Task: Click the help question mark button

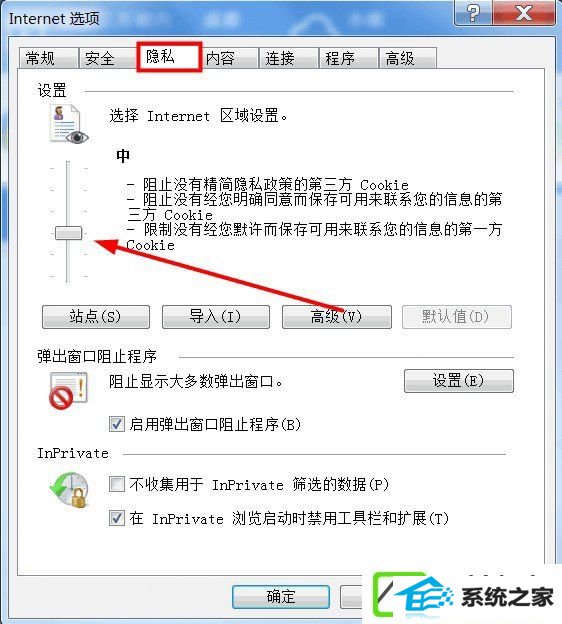Action: 473,13
